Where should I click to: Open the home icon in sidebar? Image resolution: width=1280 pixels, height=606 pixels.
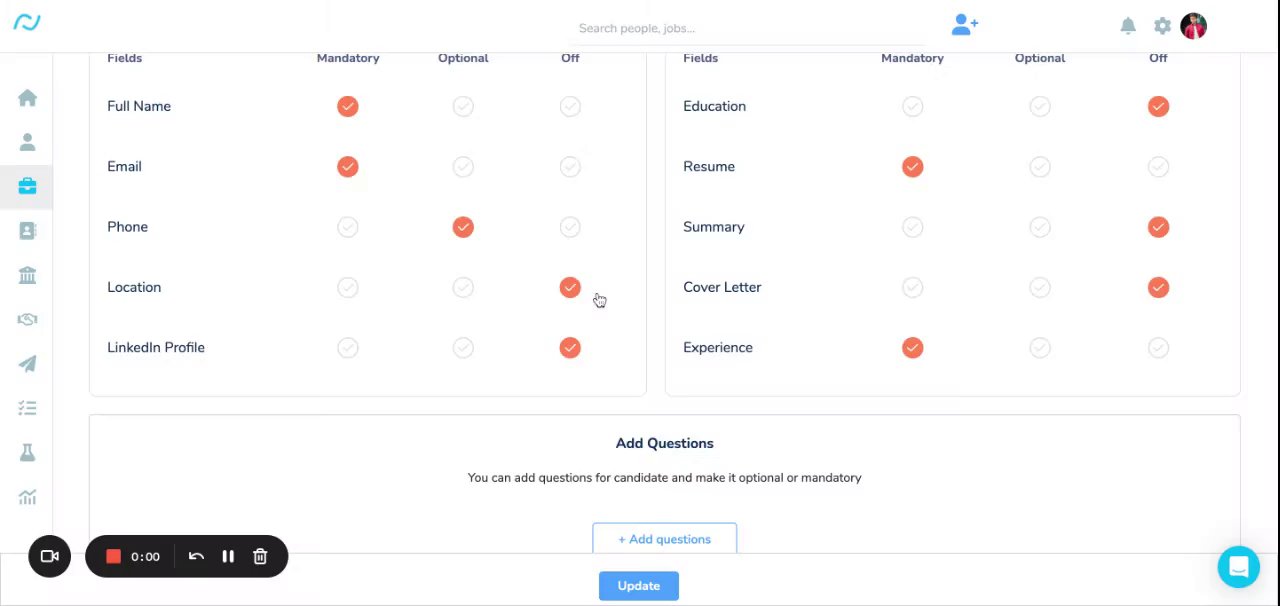(x=27, y=98)
